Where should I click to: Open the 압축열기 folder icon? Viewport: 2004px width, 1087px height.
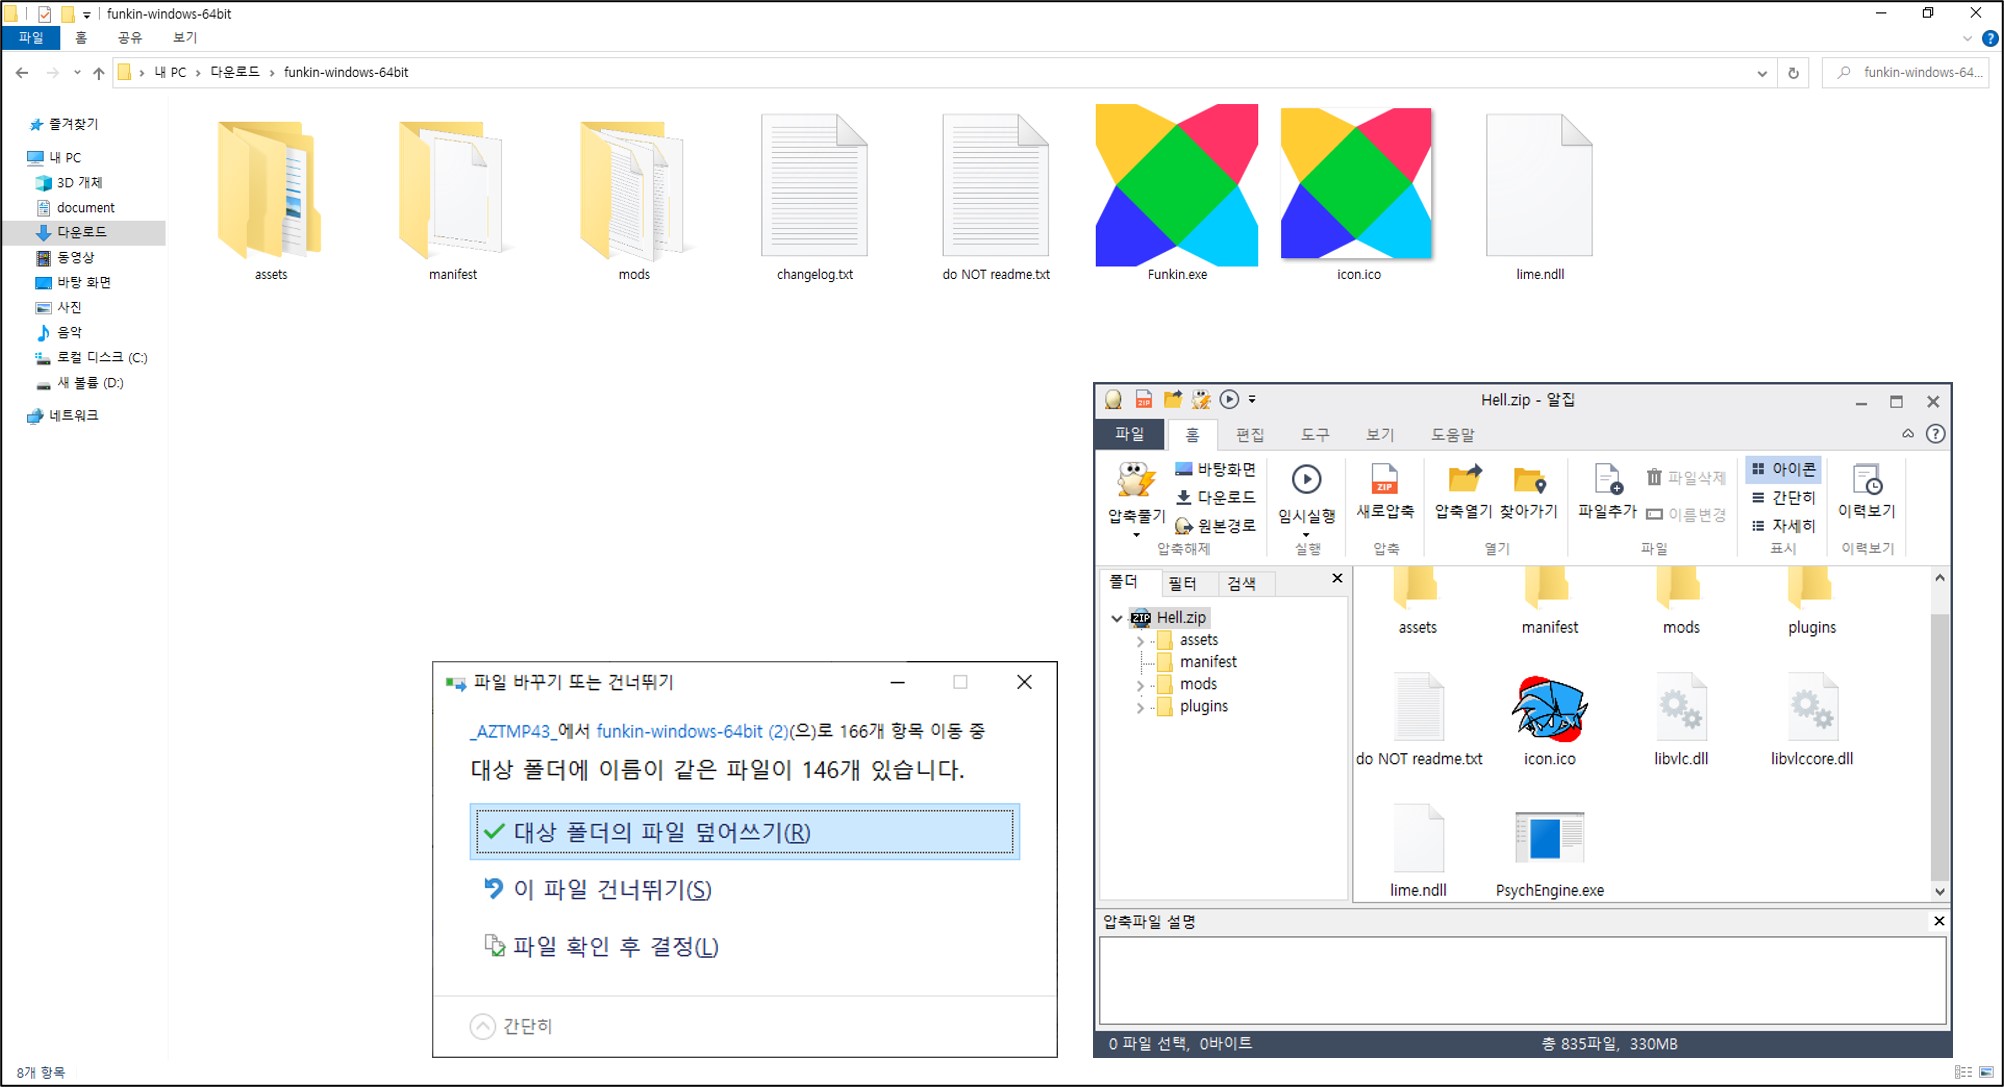(1463, 481)
